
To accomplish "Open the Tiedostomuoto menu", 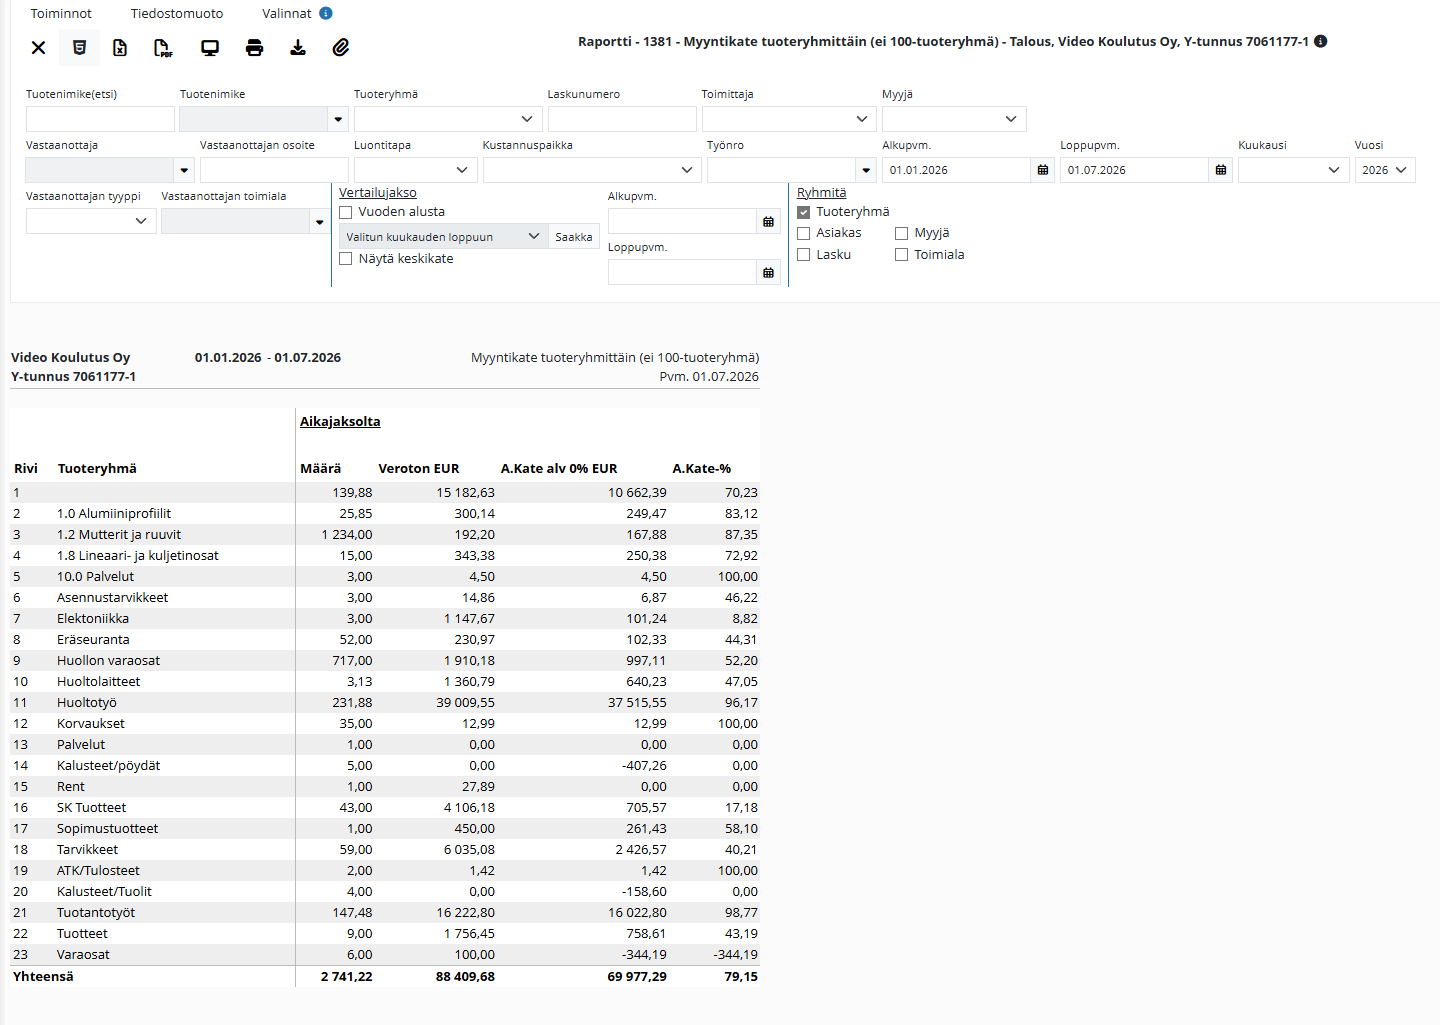I will pos(177,13).
